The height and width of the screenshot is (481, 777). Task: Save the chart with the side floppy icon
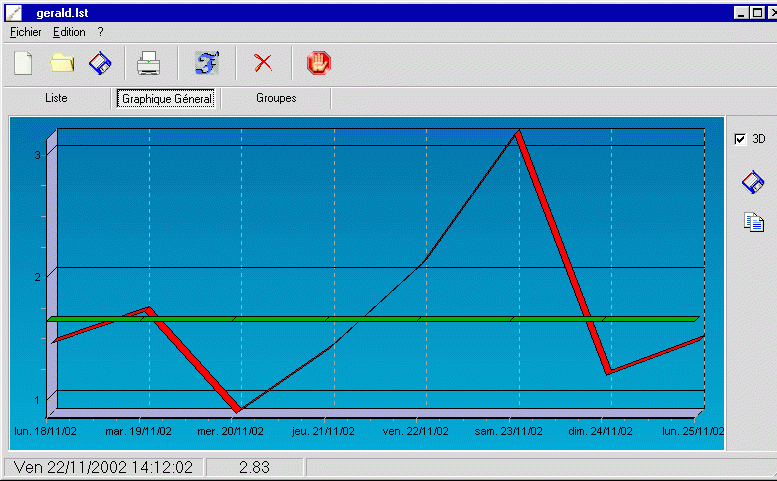click(x=752, y=182)
